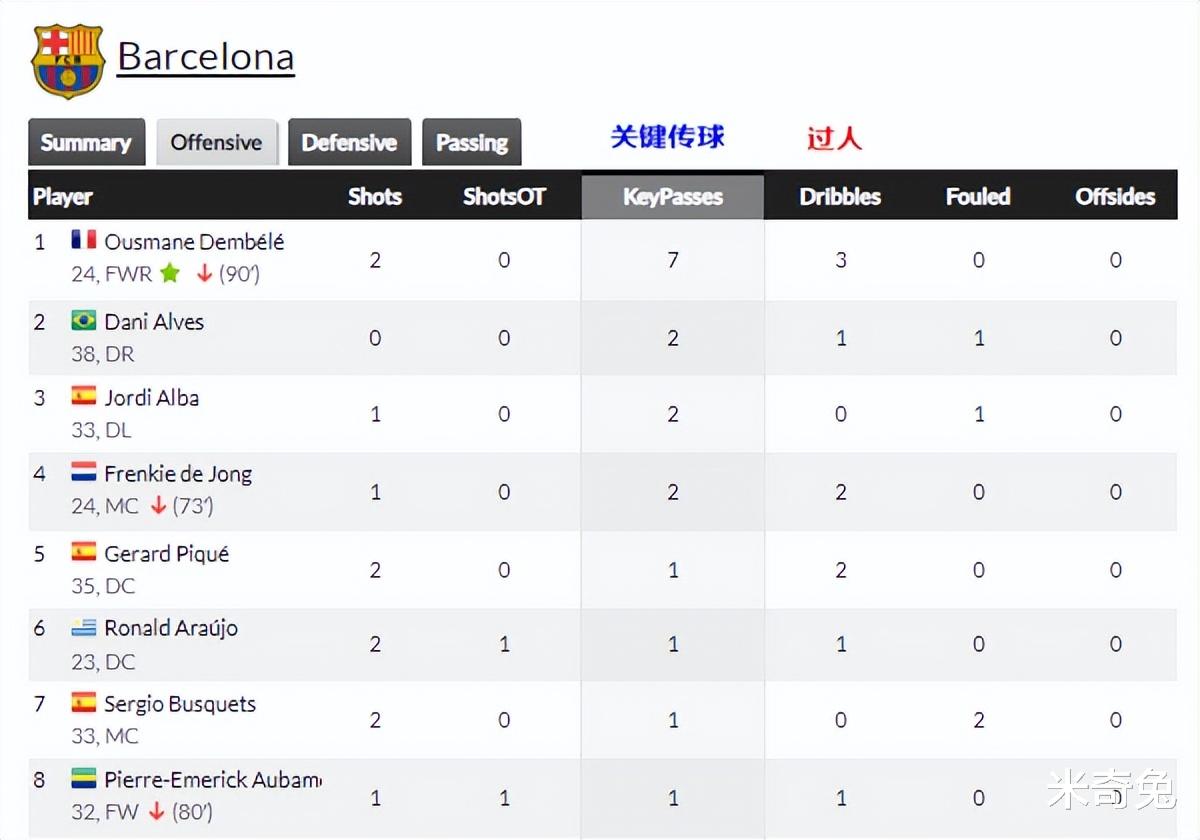This screenshot has height=840, width=1200.
Task: Switch to the Defensive tab
Action: (x=349, y=142)
